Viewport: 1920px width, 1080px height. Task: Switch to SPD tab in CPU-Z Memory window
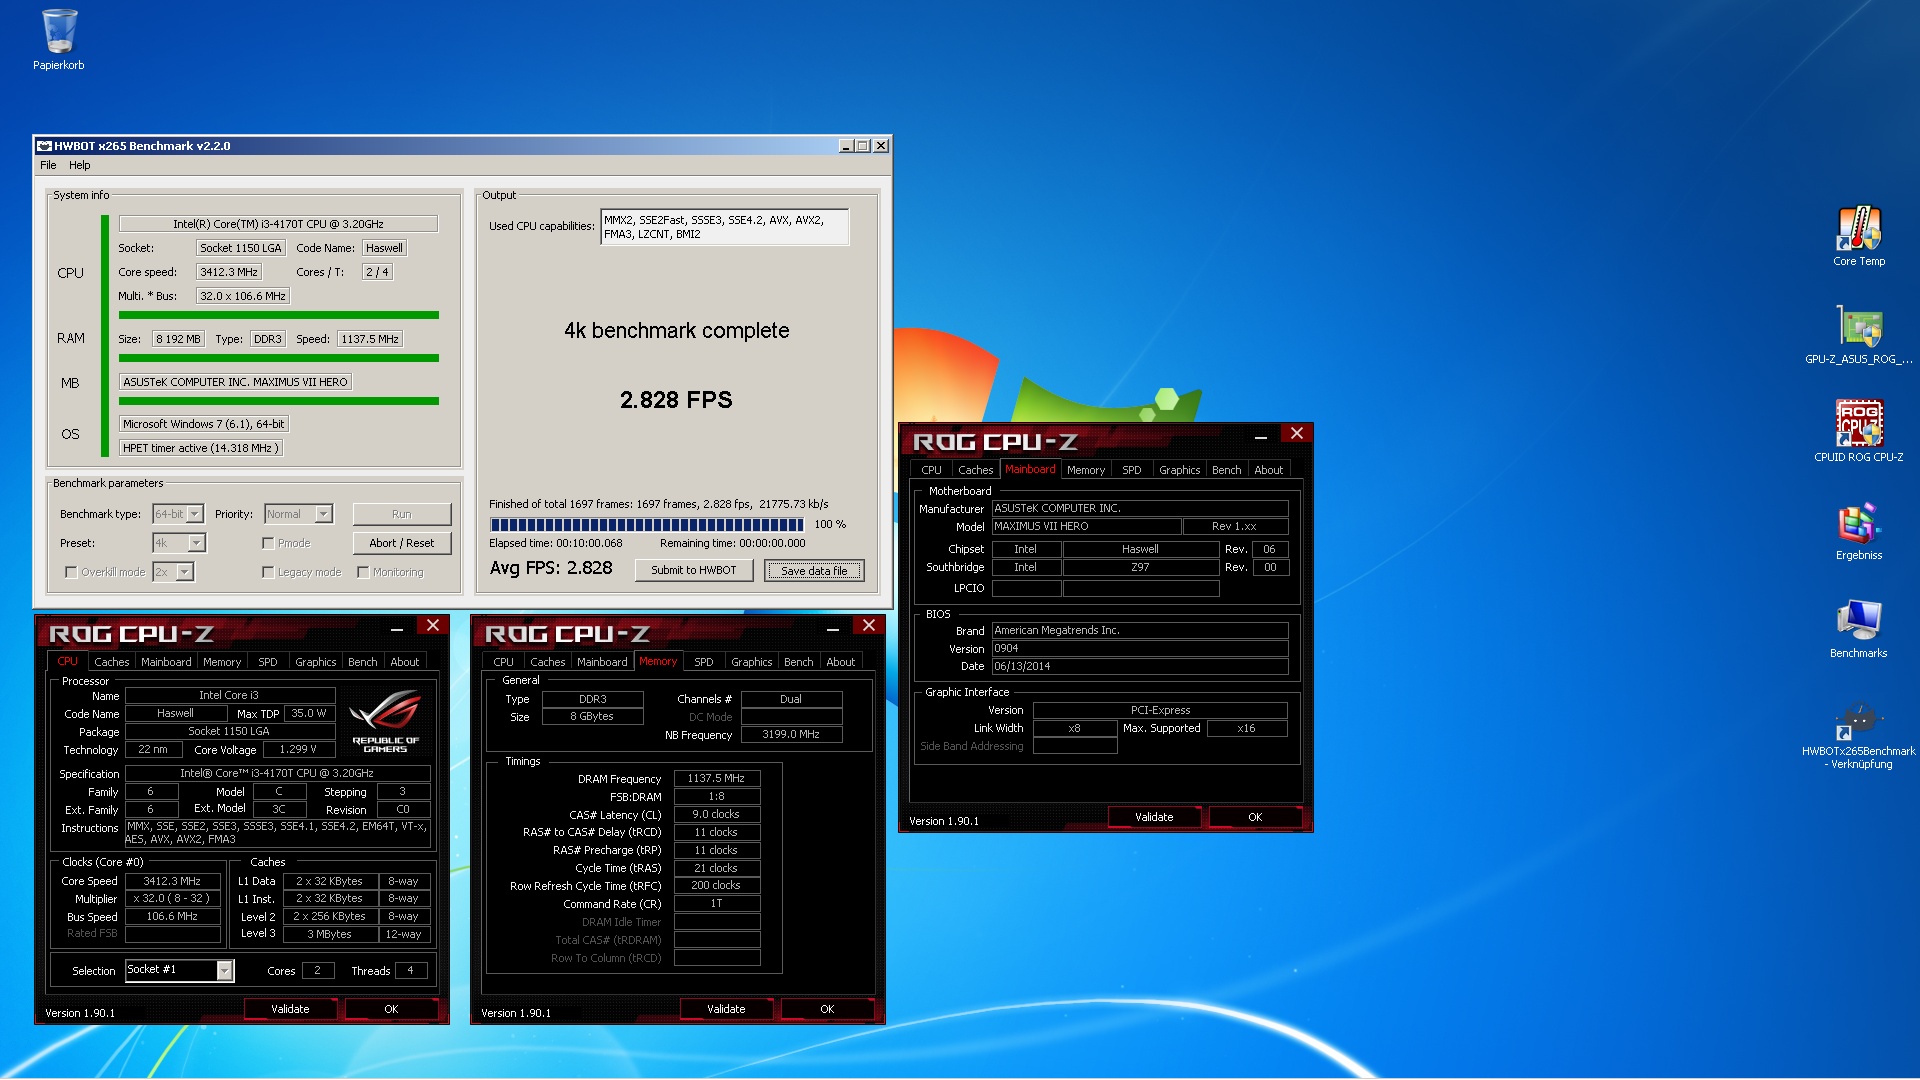tap(704, 662)
